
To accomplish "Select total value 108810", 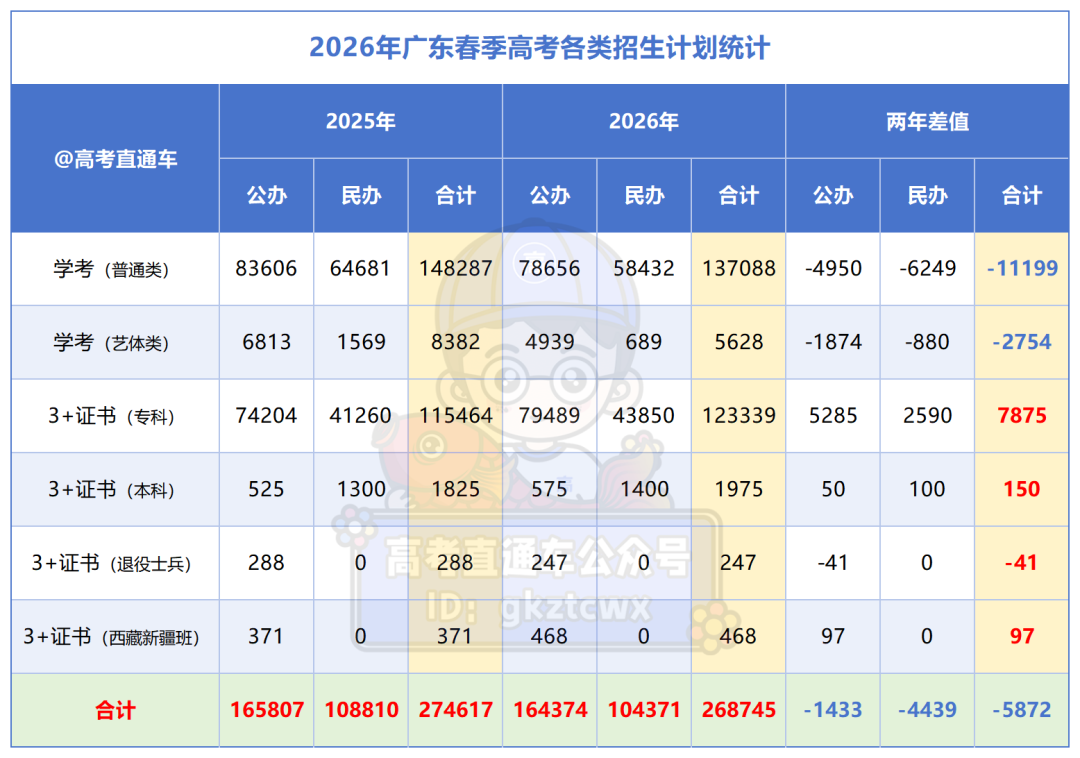I will (361, 710).
